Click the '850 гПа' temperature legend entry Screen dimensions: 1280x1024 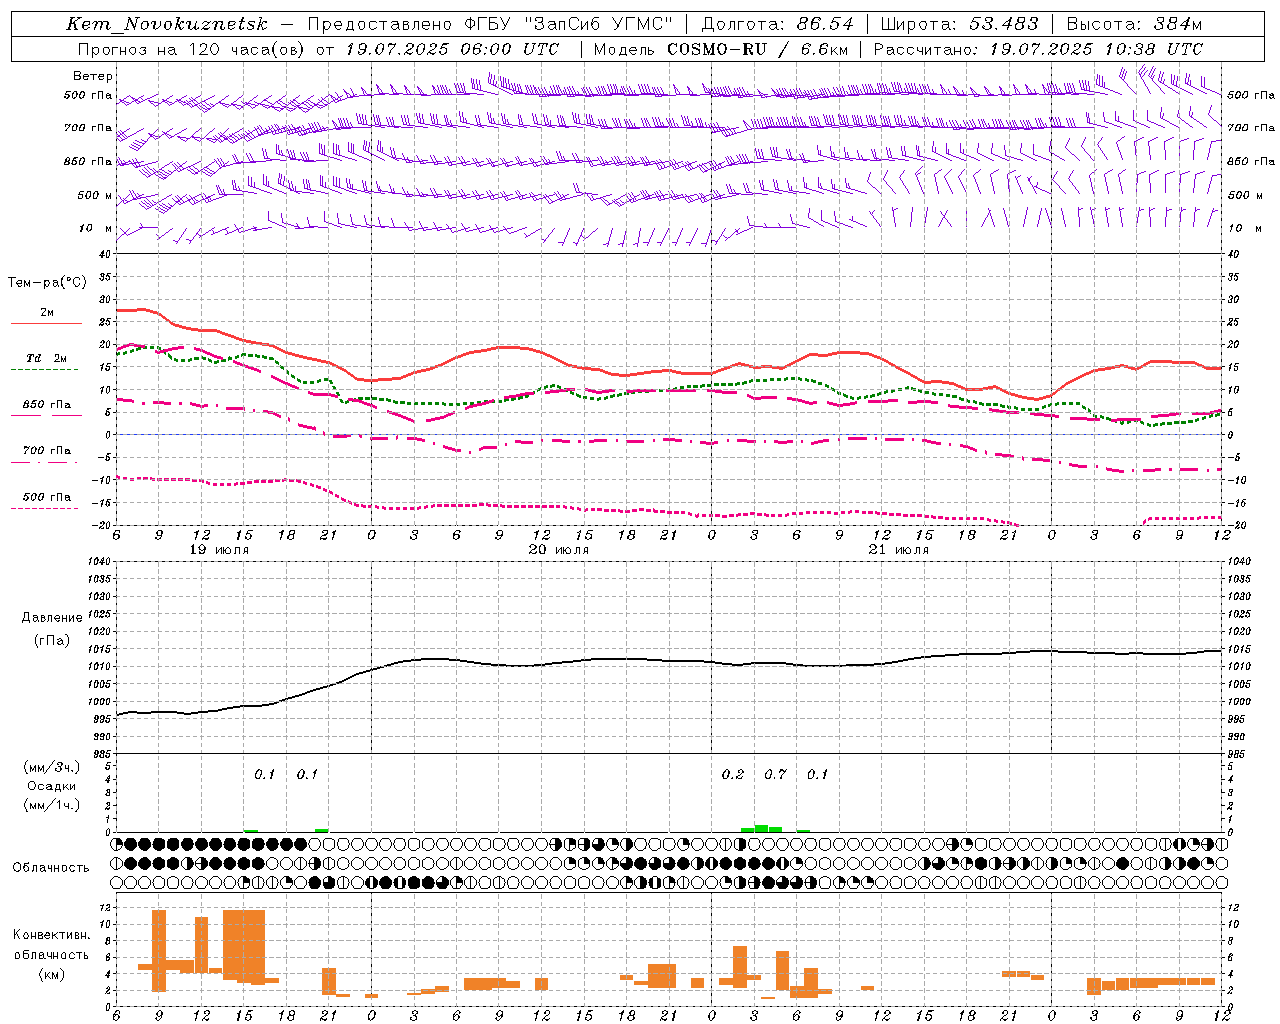(x=46, y=405)
